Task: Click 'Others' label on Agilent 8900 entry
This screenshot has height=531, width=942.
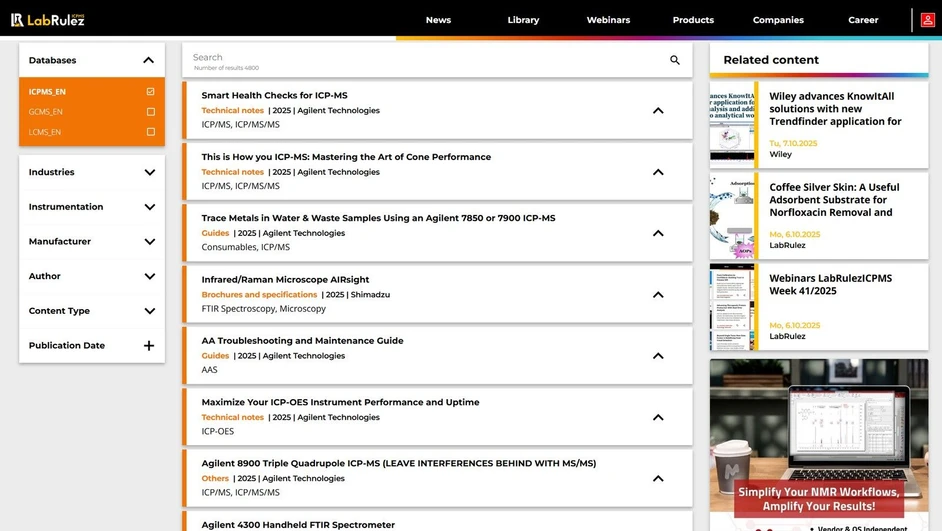Action: [x=215, y=478]
